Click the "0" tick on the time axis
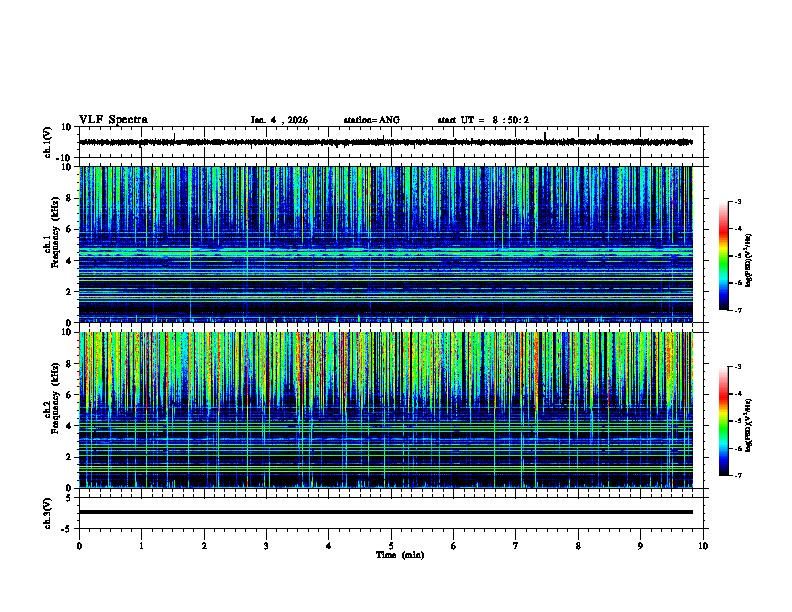This screenshot has height=612, width=792. coord(79,546)
